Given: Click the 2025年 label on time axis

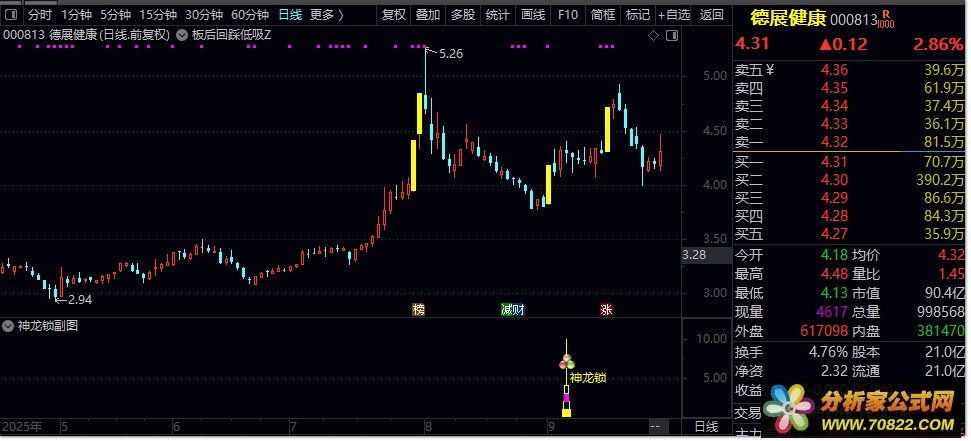Looking at the screenshot, I should click(x=22, y=427).
